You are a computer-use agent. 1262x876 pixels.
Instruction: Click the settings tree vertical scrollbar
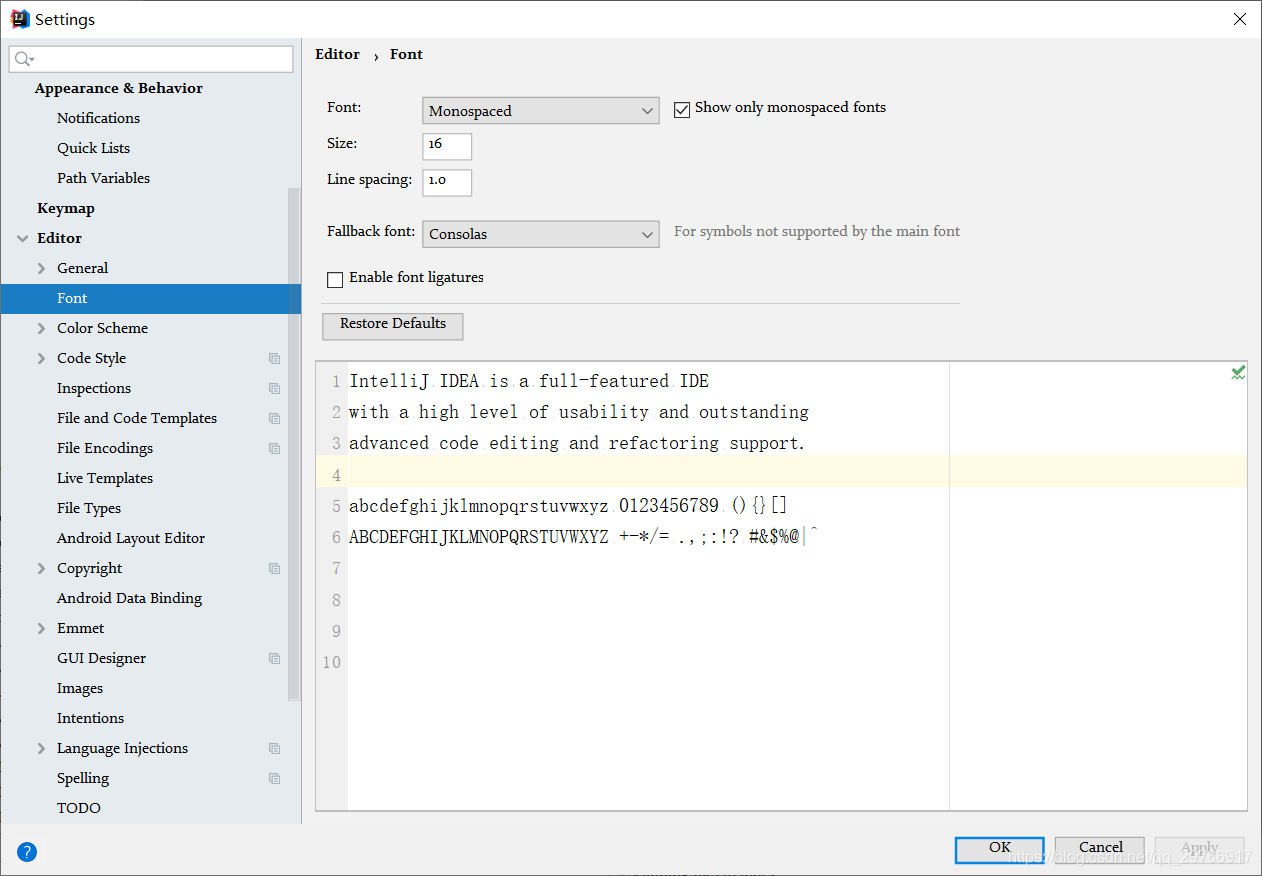pyautogui.click(x=294, y=443)
